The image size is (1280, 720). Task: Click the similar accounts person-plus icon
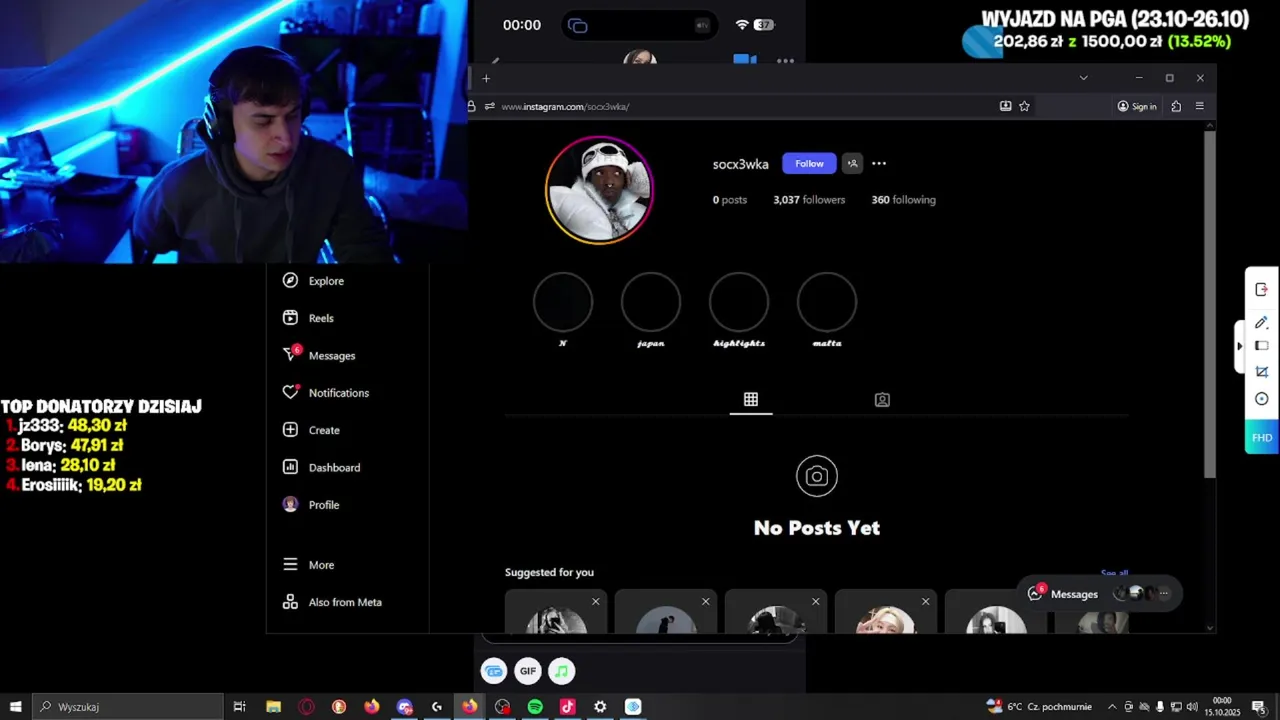point(852,164)
